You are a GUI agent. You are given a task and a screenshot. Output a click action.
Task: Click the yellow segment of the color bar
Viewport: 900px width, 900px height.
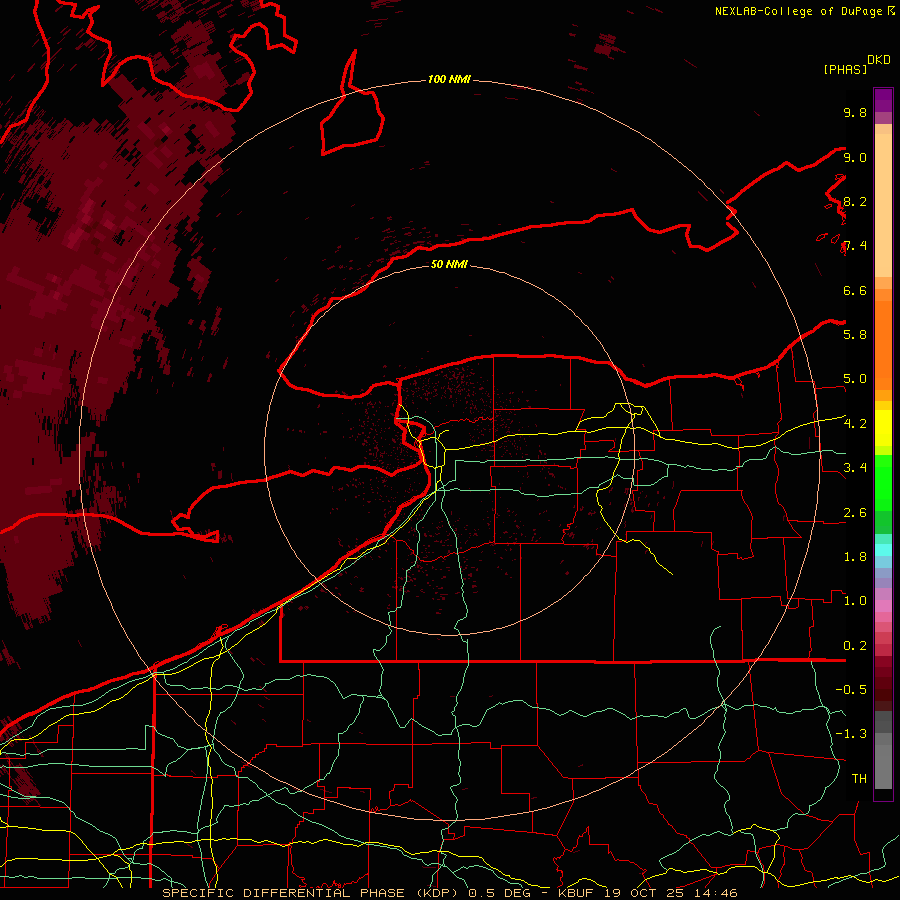pyautogui.click(x=883, y=428)
